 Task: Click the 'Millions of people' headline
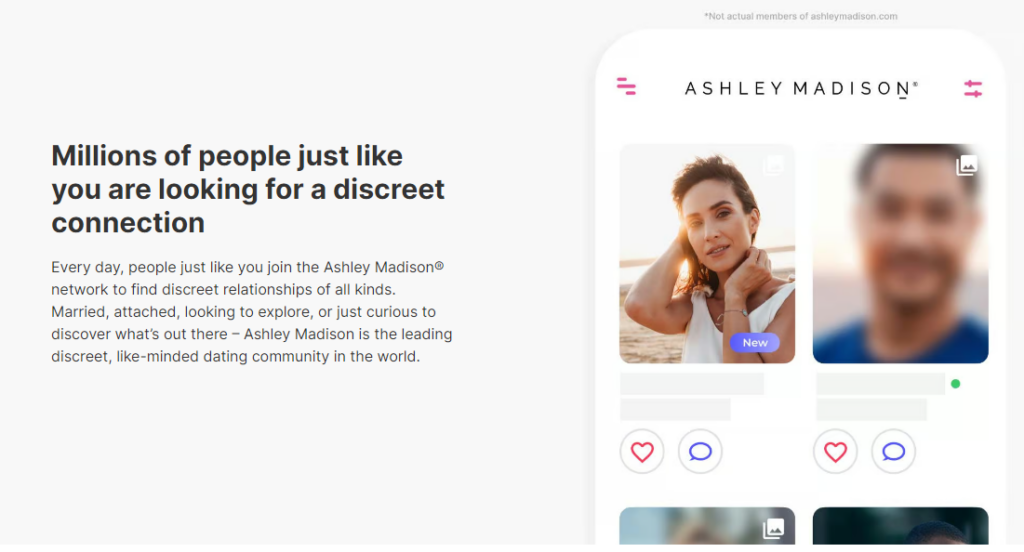pyautogui.click(x=248, y=189)
